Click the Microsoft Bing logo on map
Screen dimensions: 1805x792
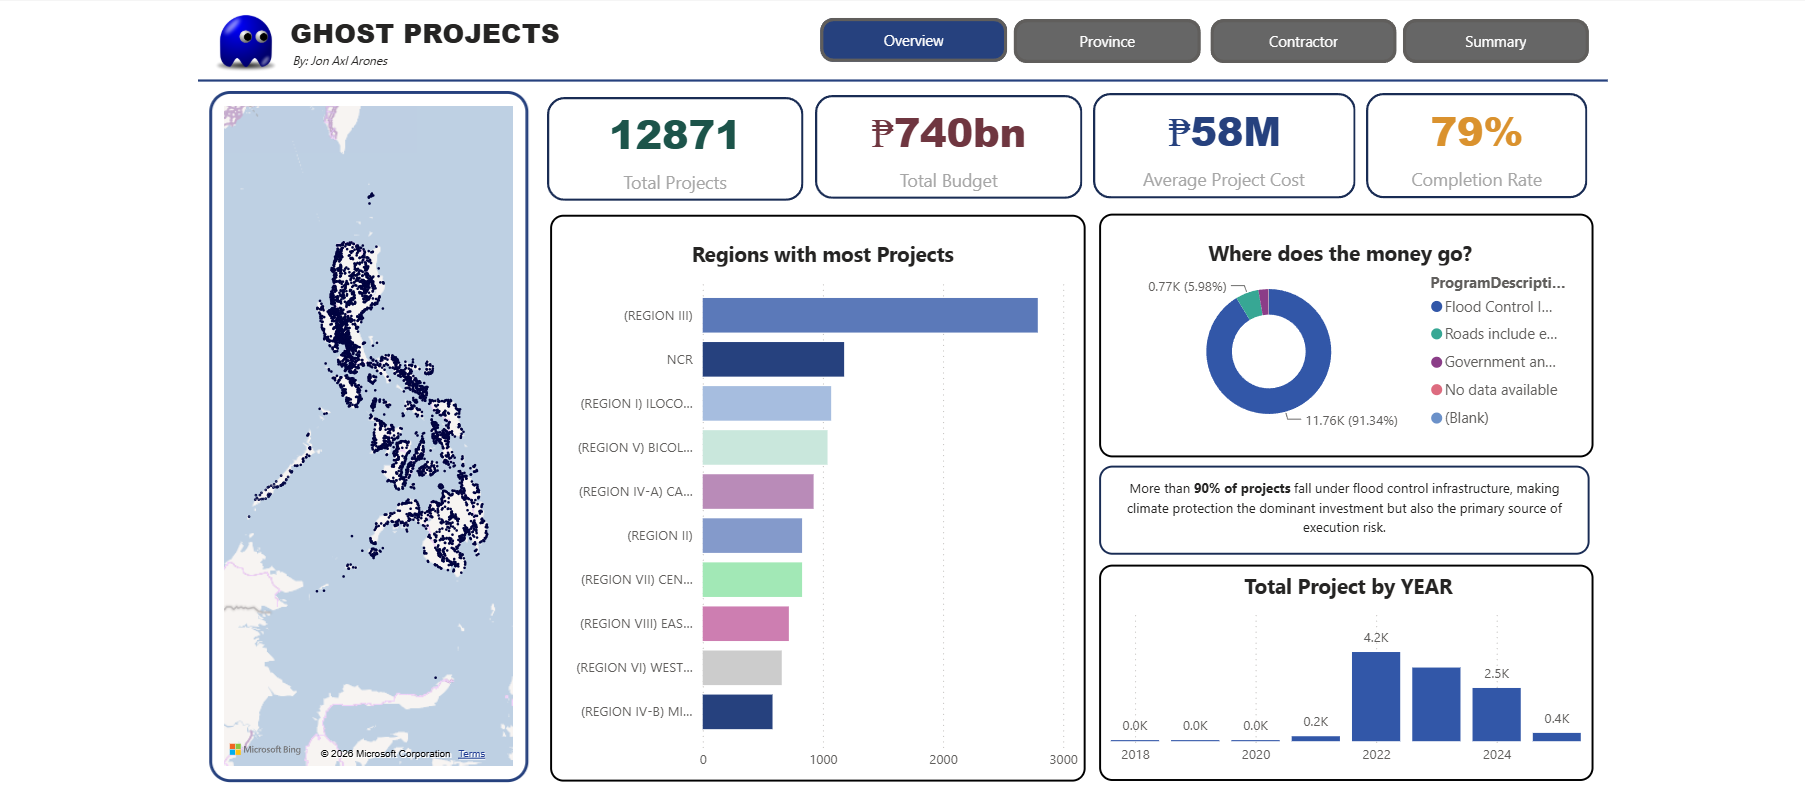pos(265,749)
